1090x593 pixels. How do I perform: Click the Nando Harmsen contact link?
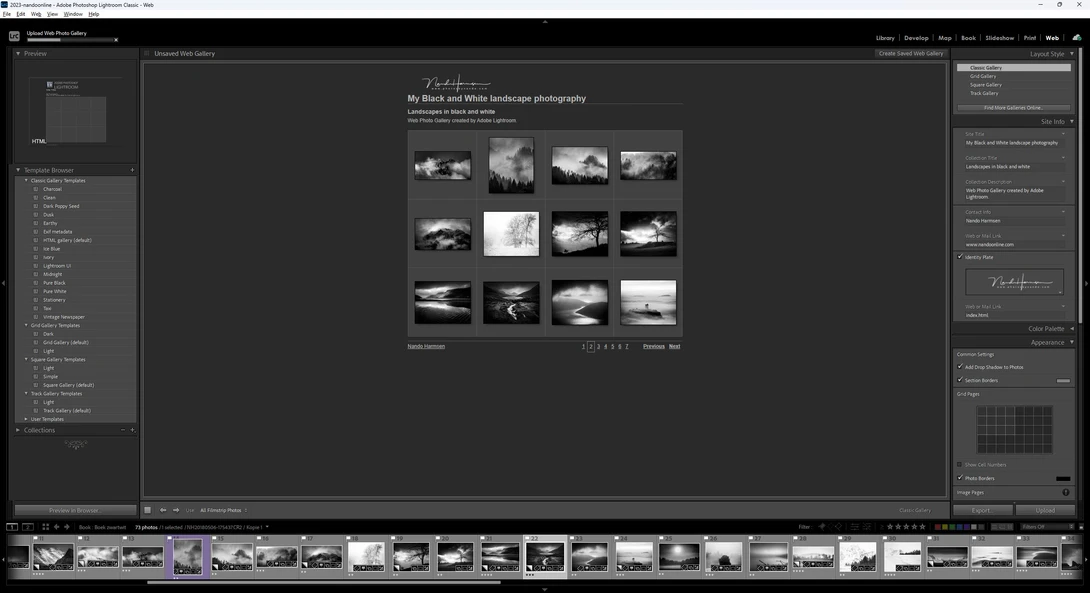click(426, 346)
